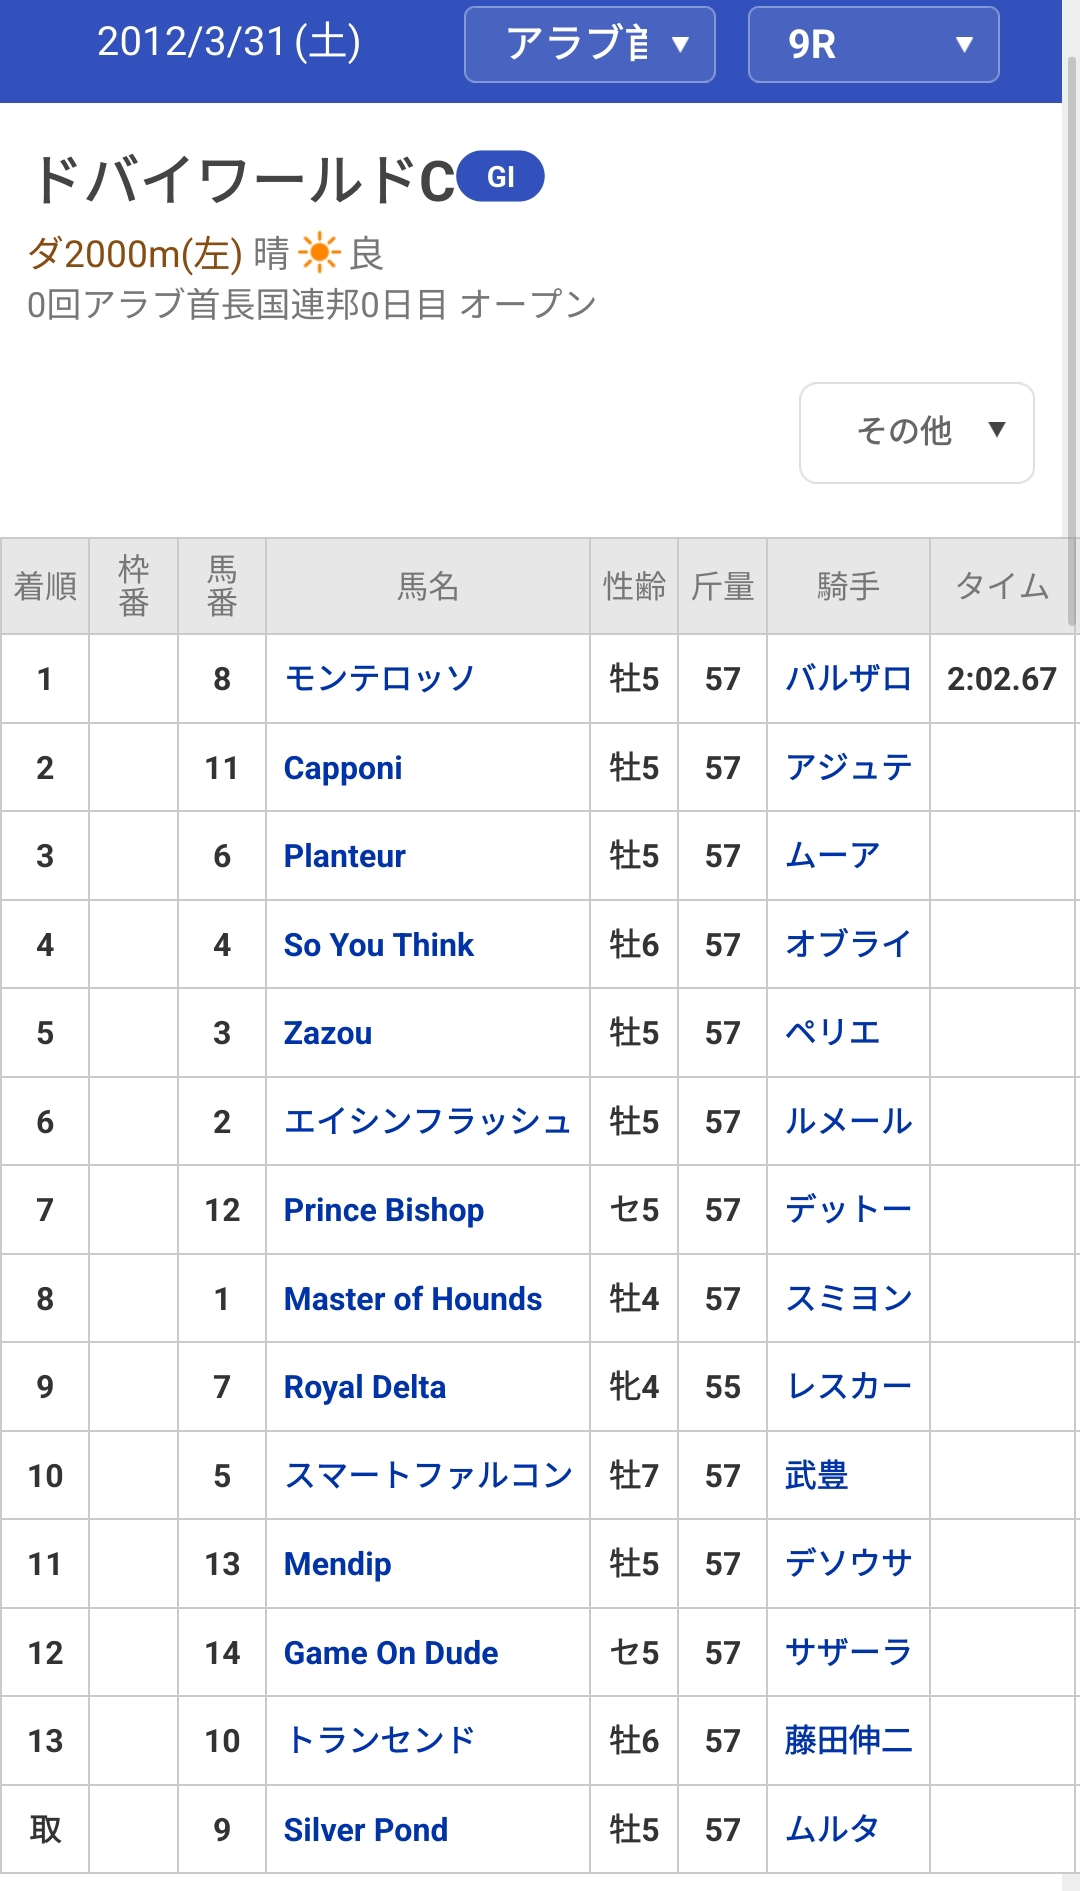The image size is (1080, 1891).
Task: Click the 着順 column header
Action: [45, 586]
